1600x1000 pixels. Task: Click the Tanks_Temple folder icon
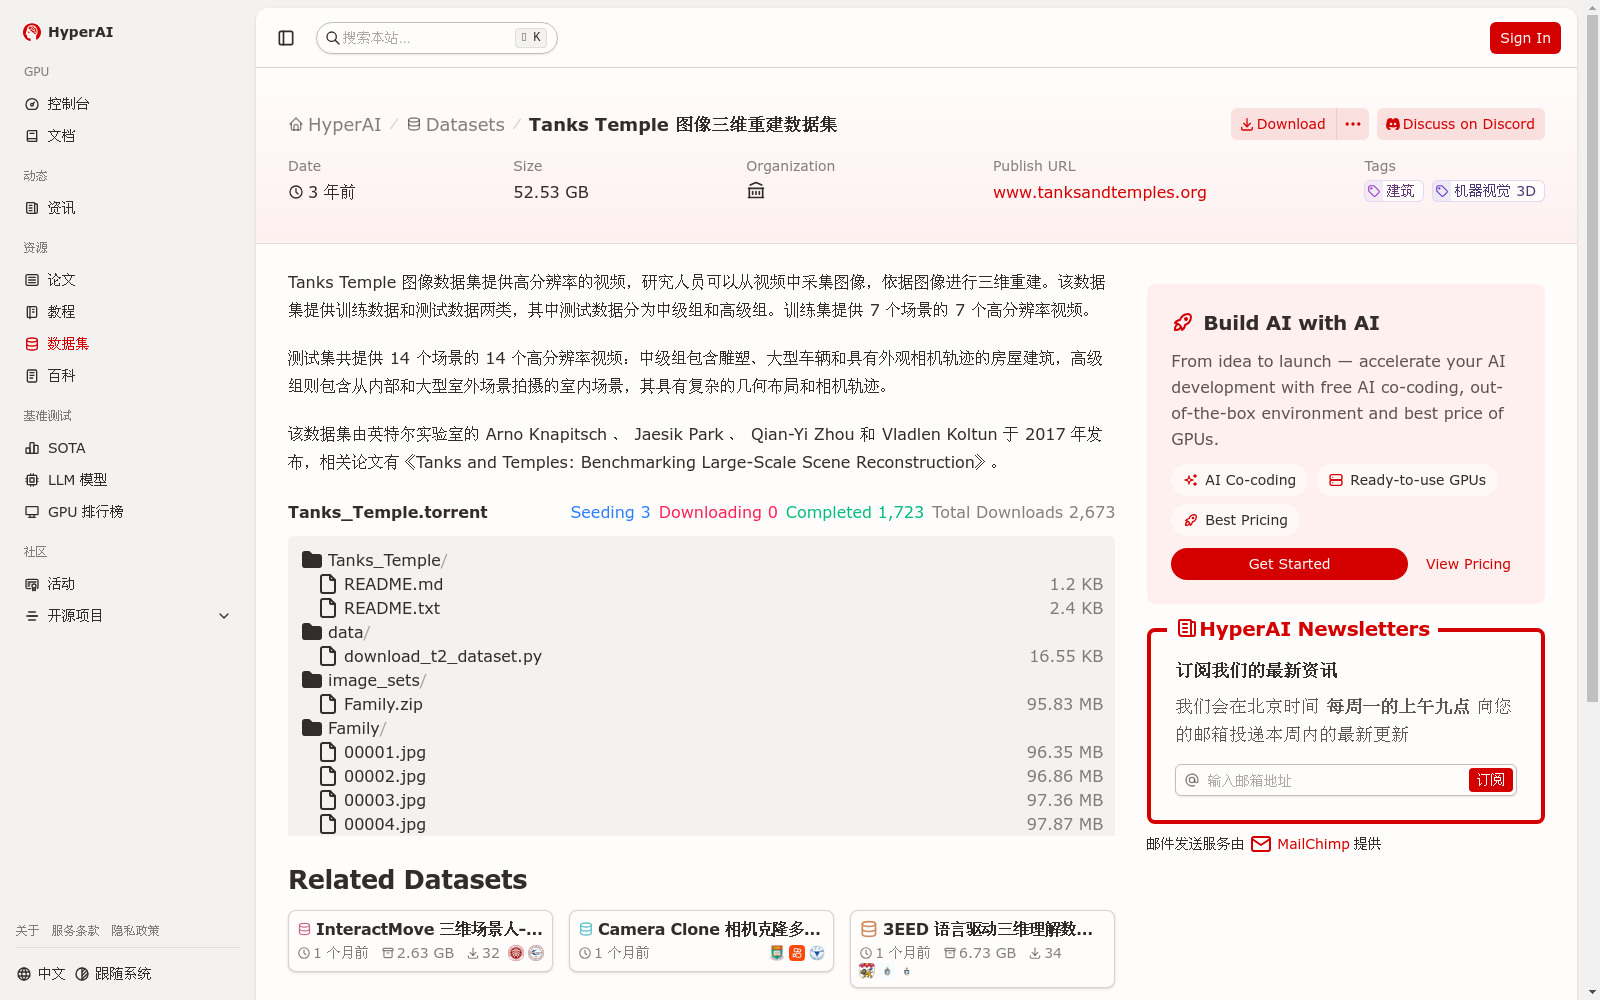(312, 560)
